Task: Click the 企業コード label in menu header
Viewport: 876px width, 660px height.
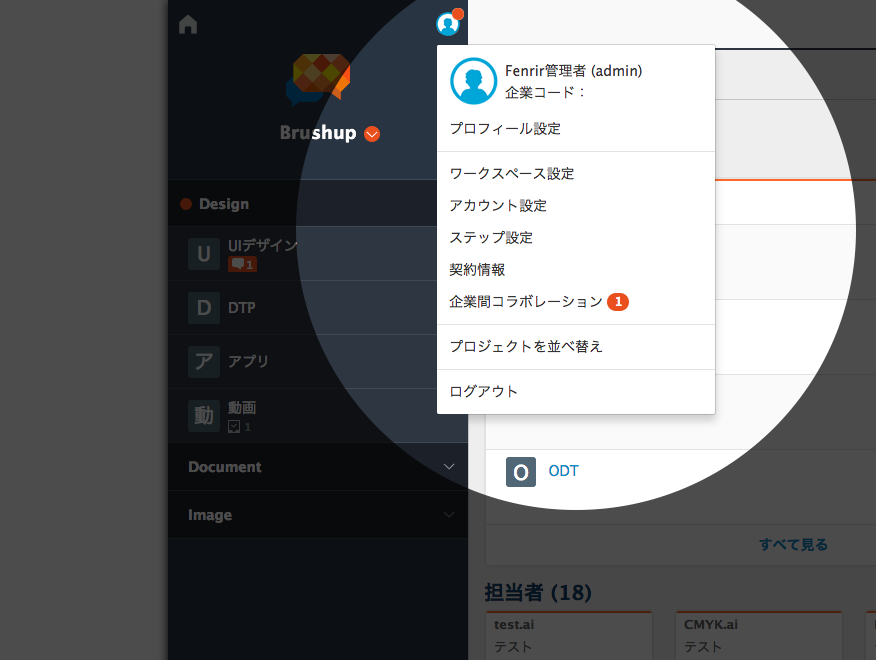Action: click(545, 93)
